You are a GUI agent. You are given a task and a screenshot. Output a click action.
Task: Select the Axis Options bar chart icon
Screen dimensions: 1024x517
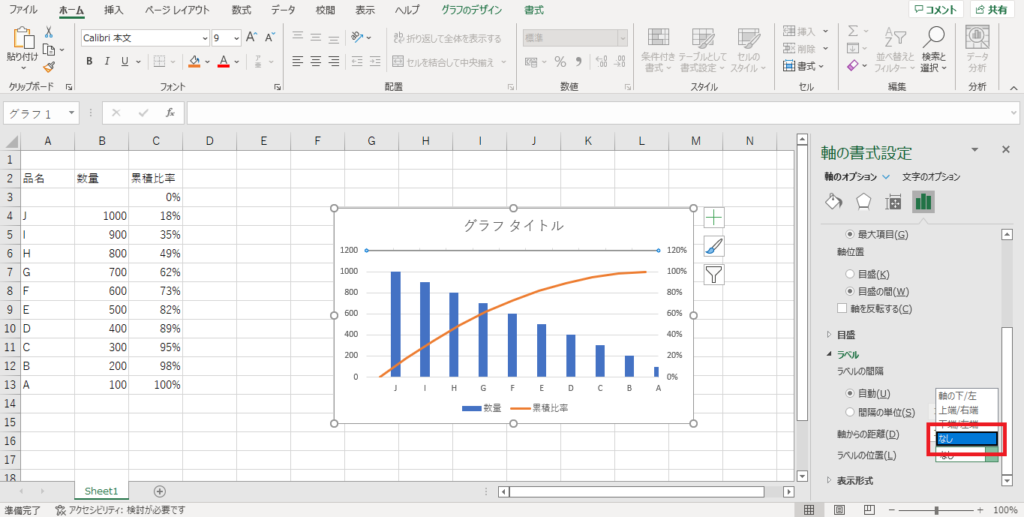923,202
